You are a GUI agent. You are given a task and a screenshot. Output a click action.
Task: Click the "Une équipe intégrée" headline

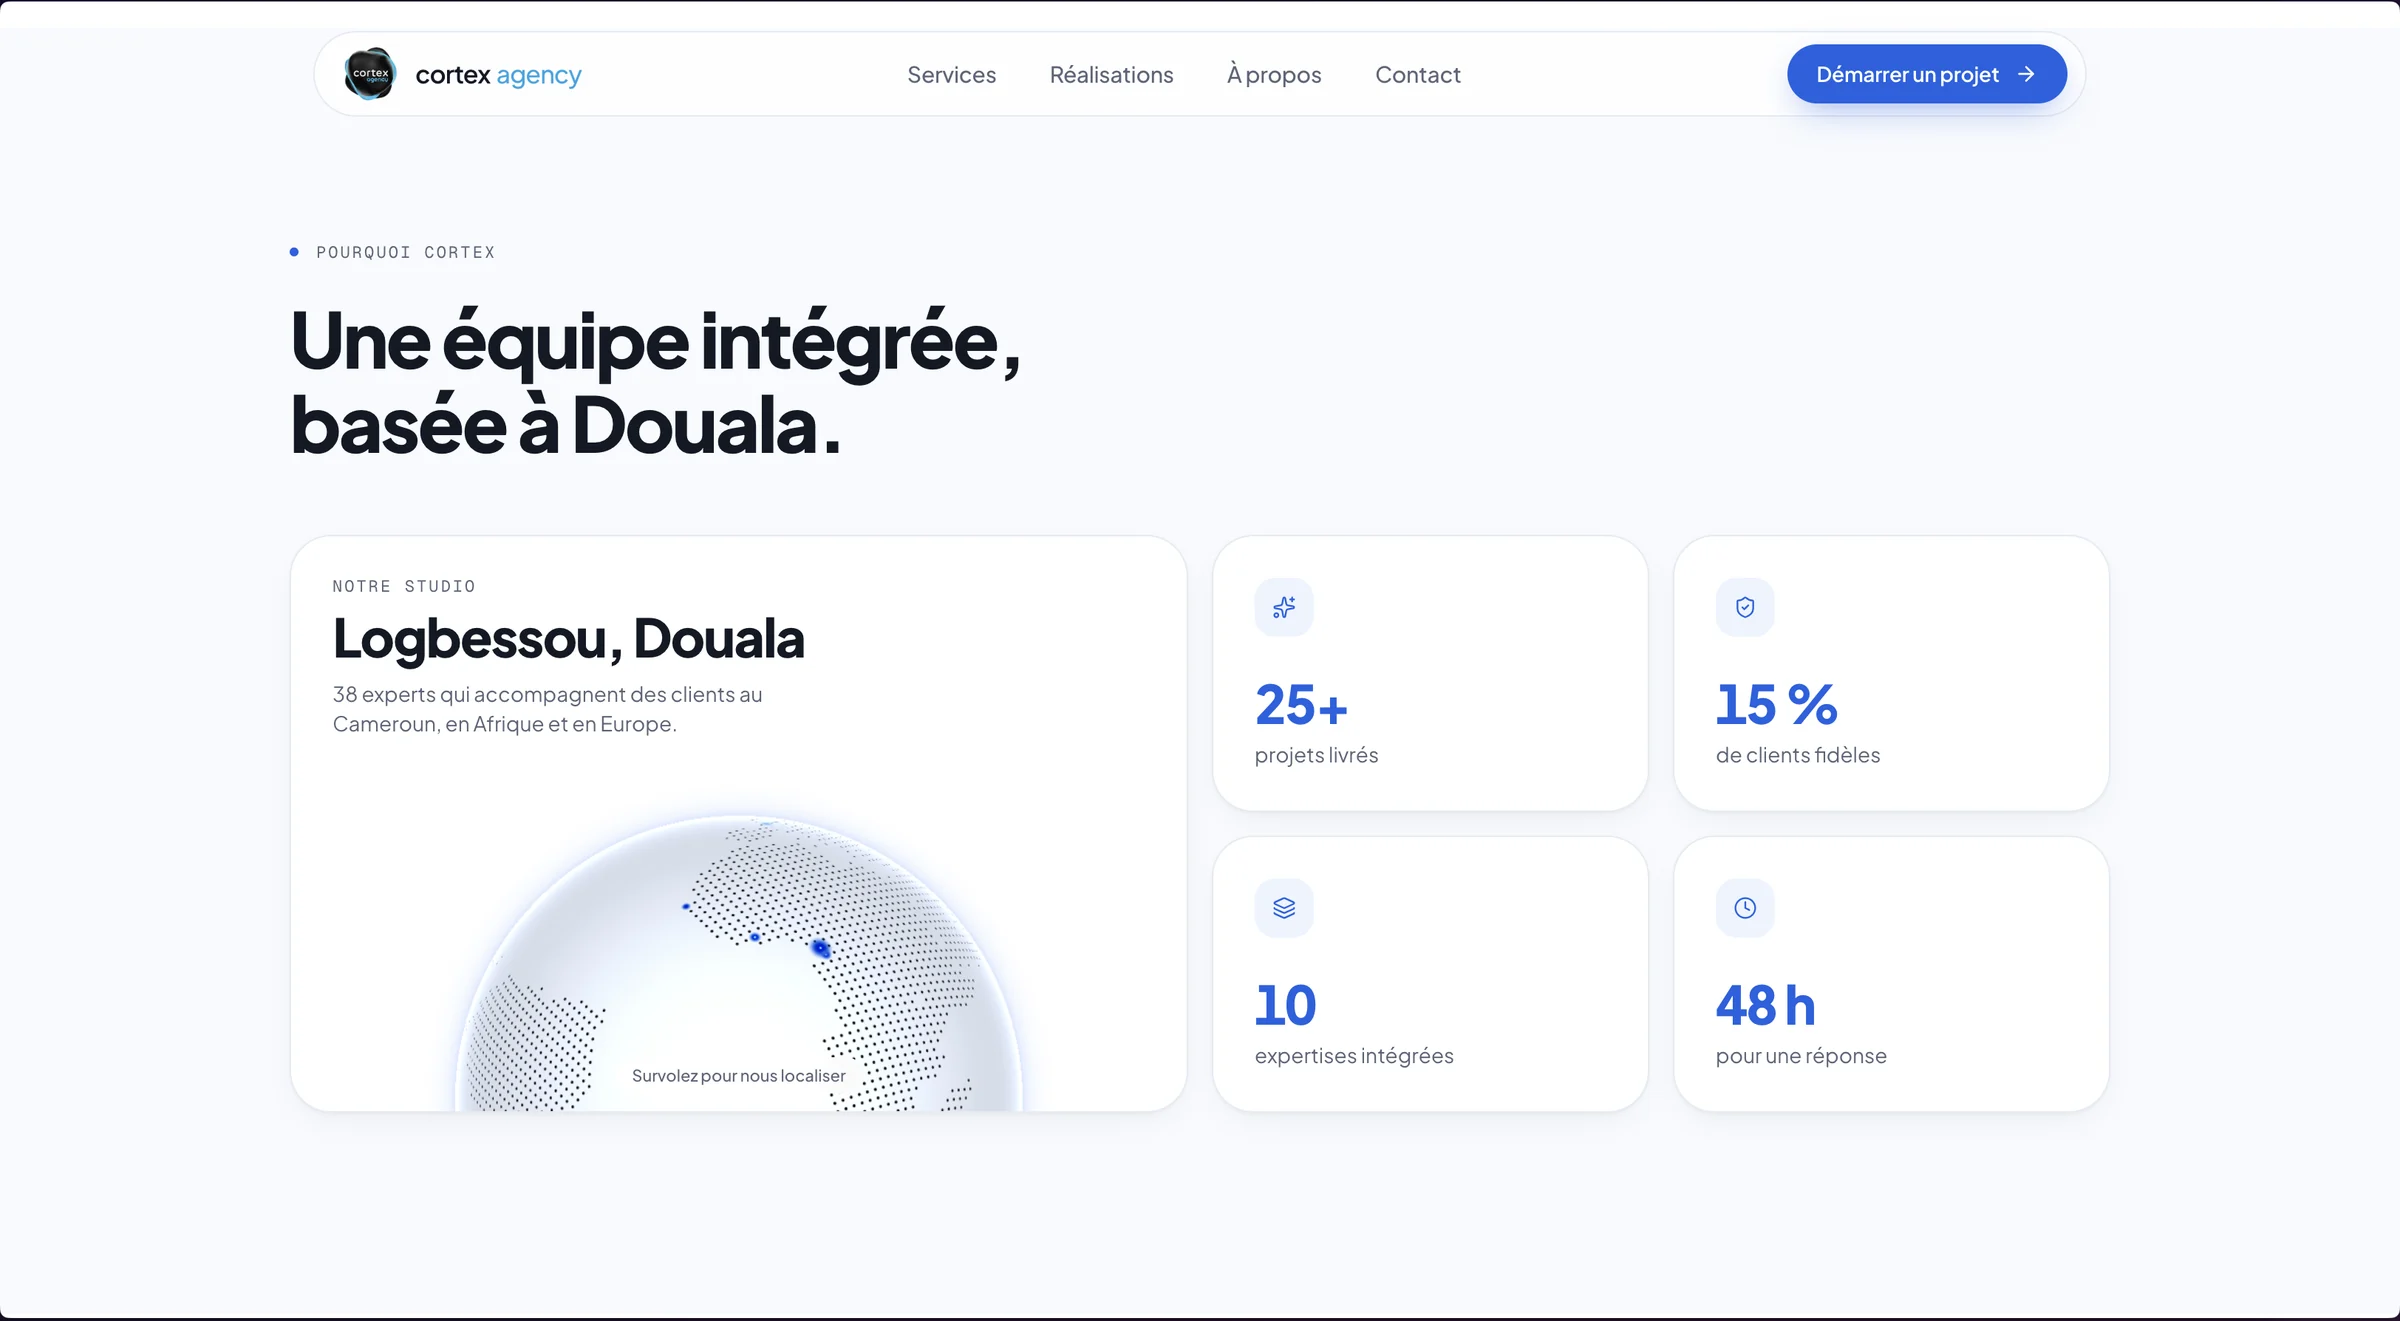[x=655, y=382]
